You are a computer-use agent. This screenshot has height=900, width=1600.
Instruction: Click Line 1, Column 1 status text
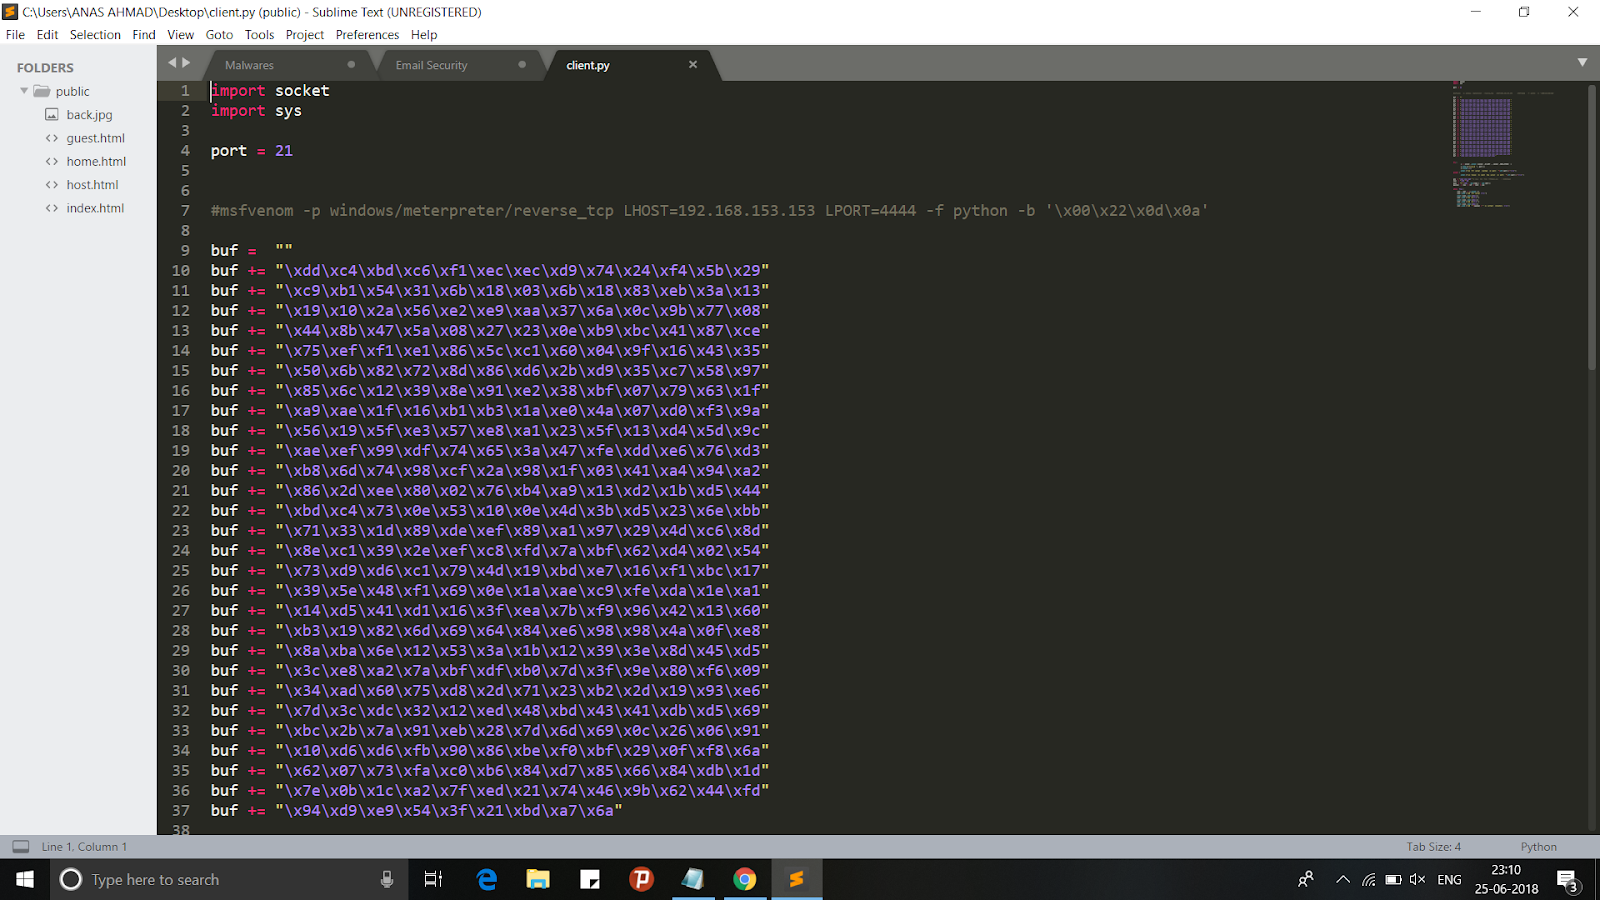point(84,847)
